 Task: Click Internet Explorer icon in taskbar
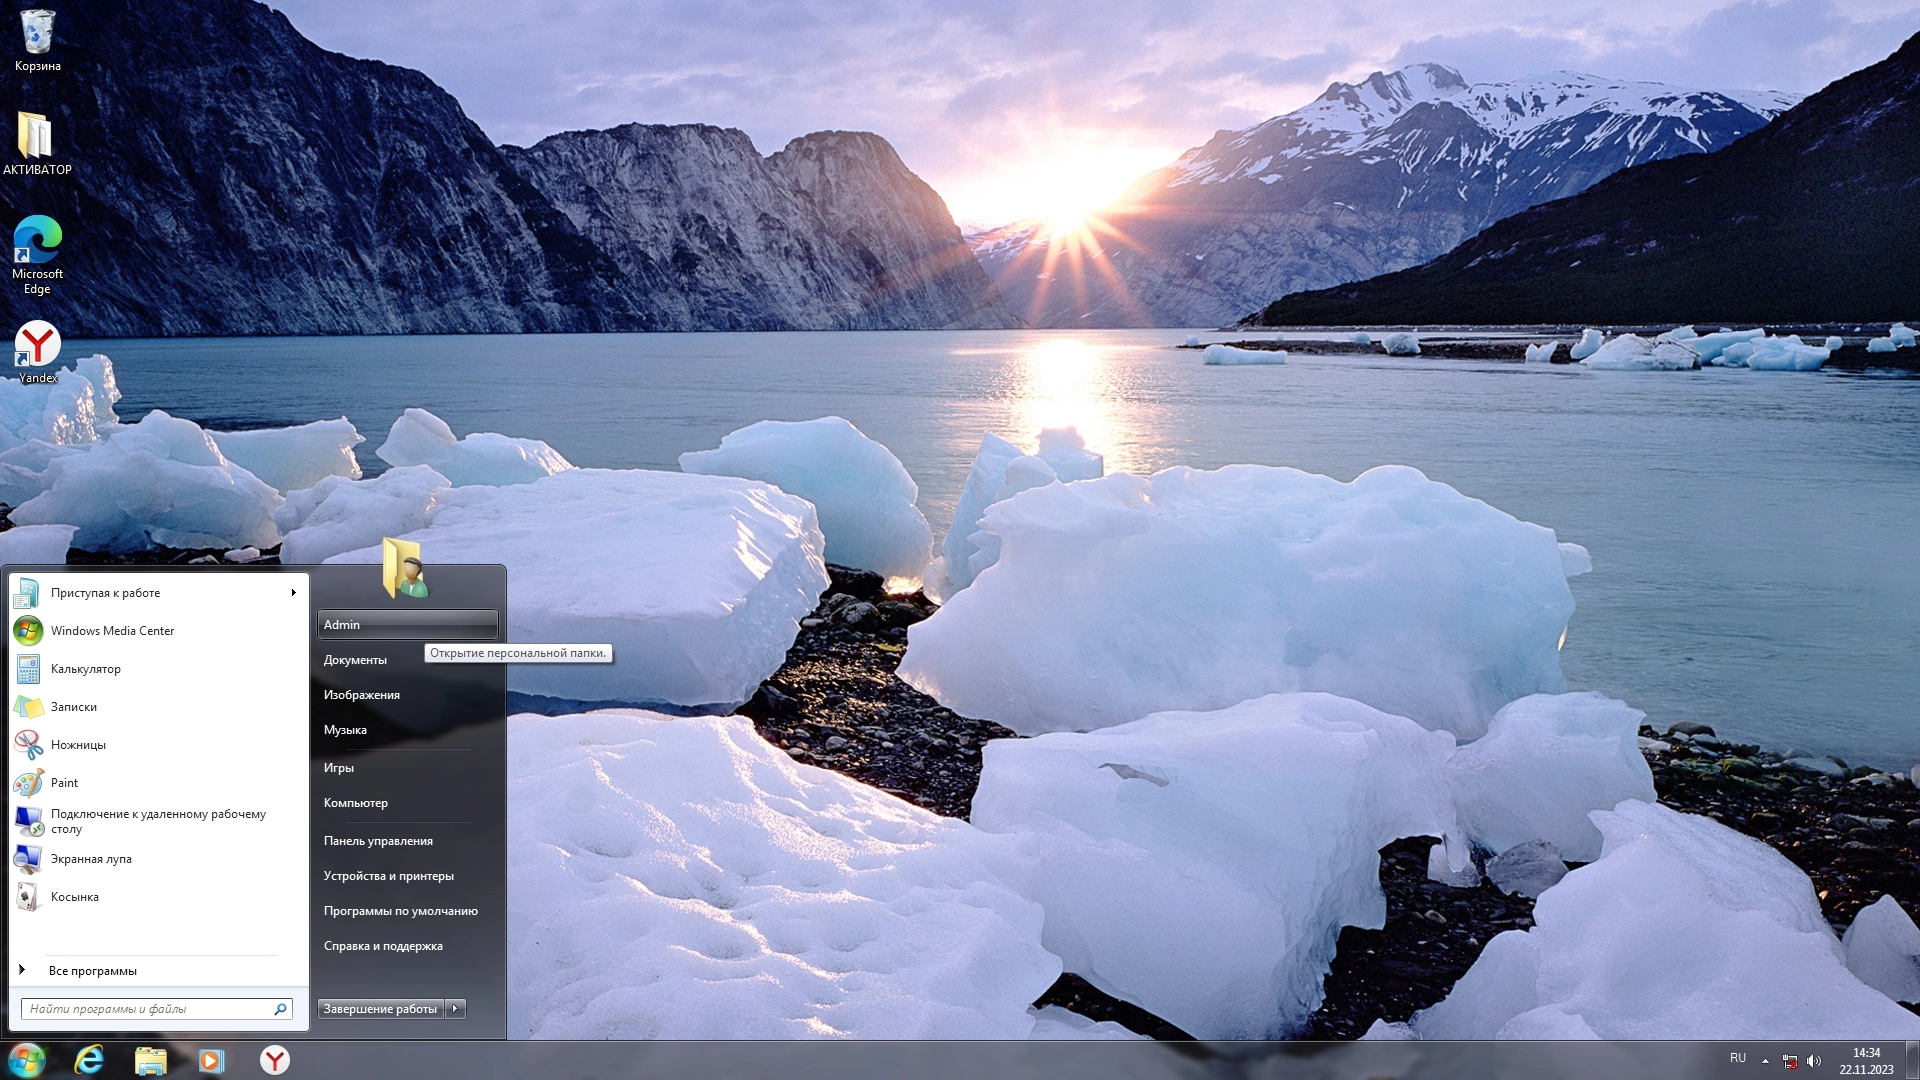pos(90,1060)
